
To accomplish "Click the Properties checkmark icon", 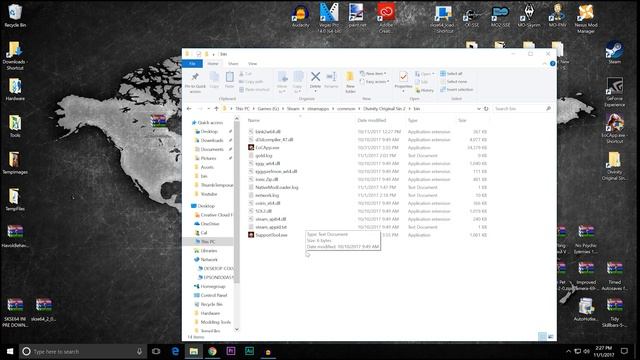I will (x=403, y=77).
